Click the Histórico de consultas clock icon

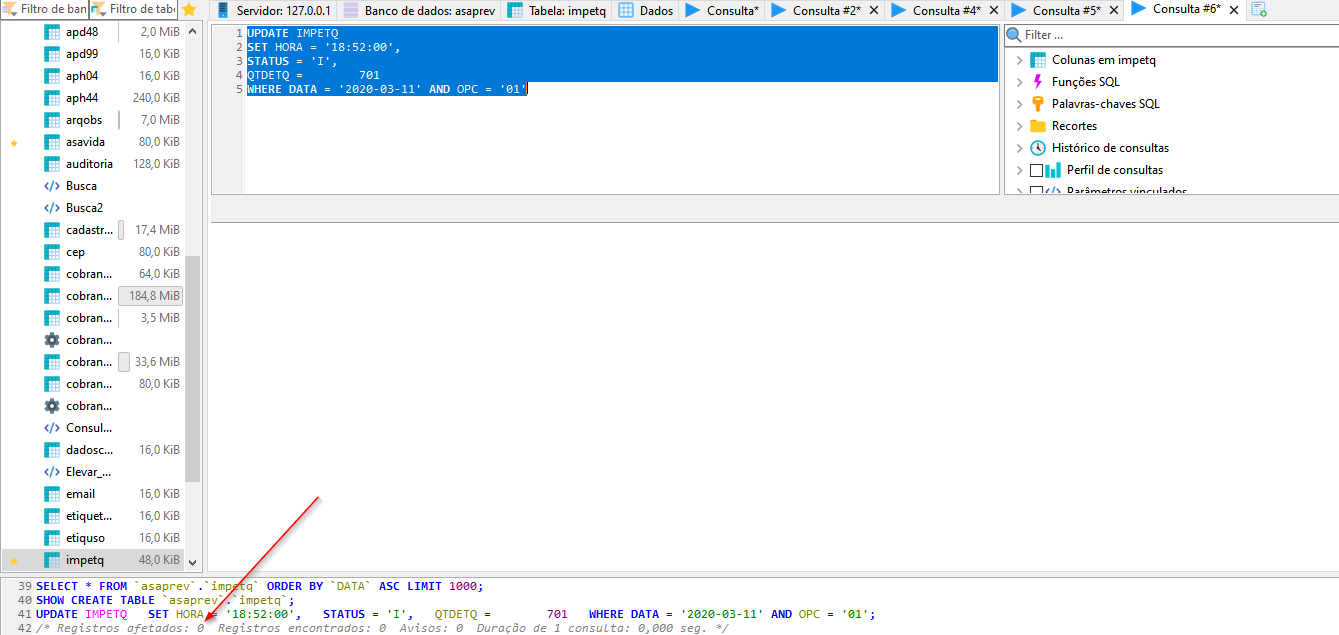[x=1037, y=148]
